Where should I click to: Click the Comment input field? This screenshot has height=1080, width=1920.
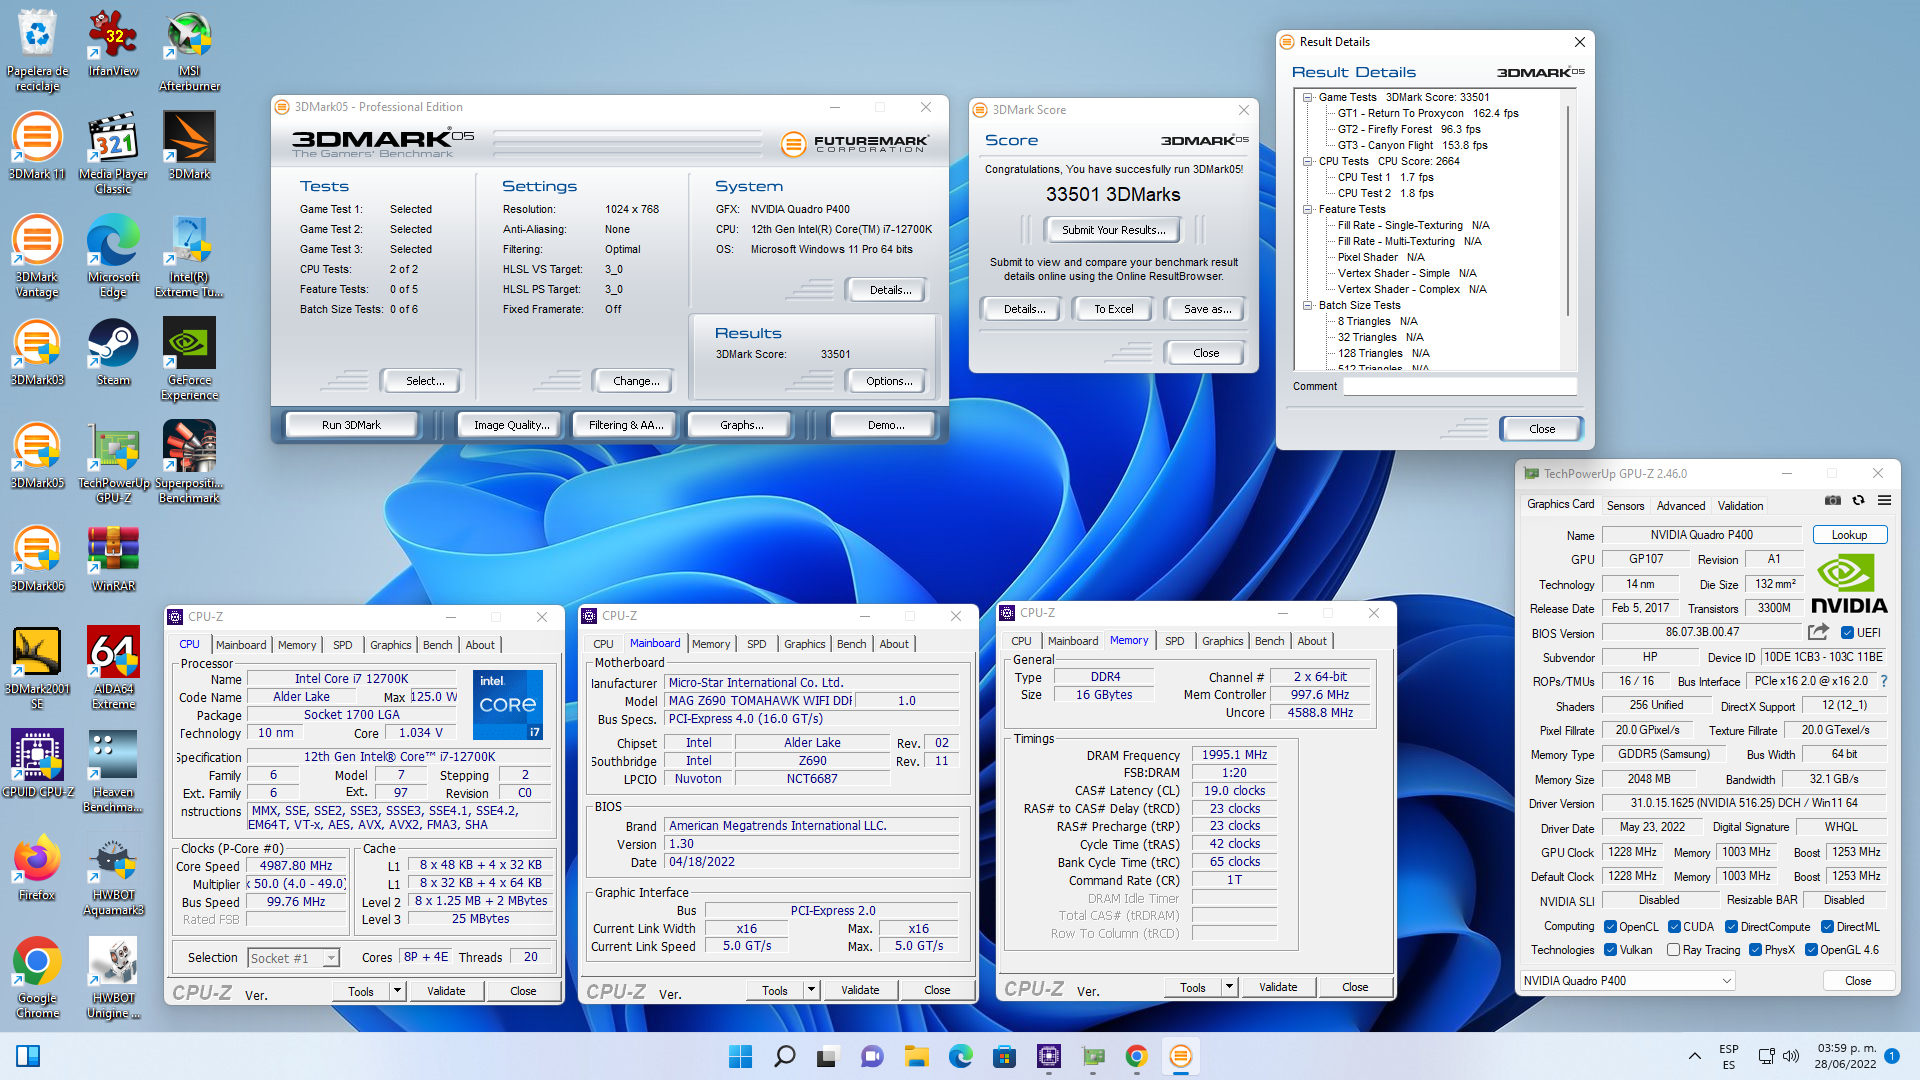coord(1460,386)
